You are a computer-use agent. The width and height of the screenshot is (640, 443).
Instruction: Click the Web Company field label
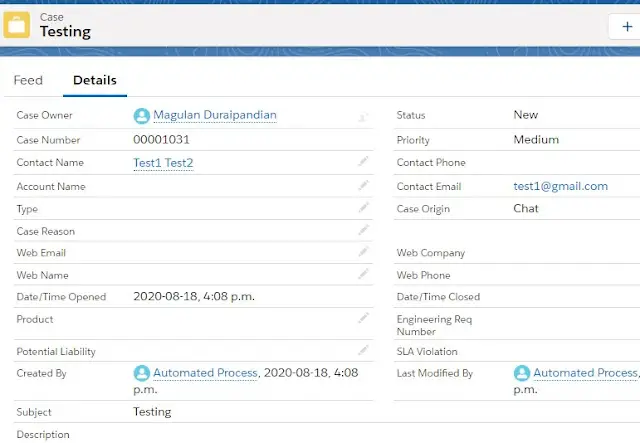(431, 253)
